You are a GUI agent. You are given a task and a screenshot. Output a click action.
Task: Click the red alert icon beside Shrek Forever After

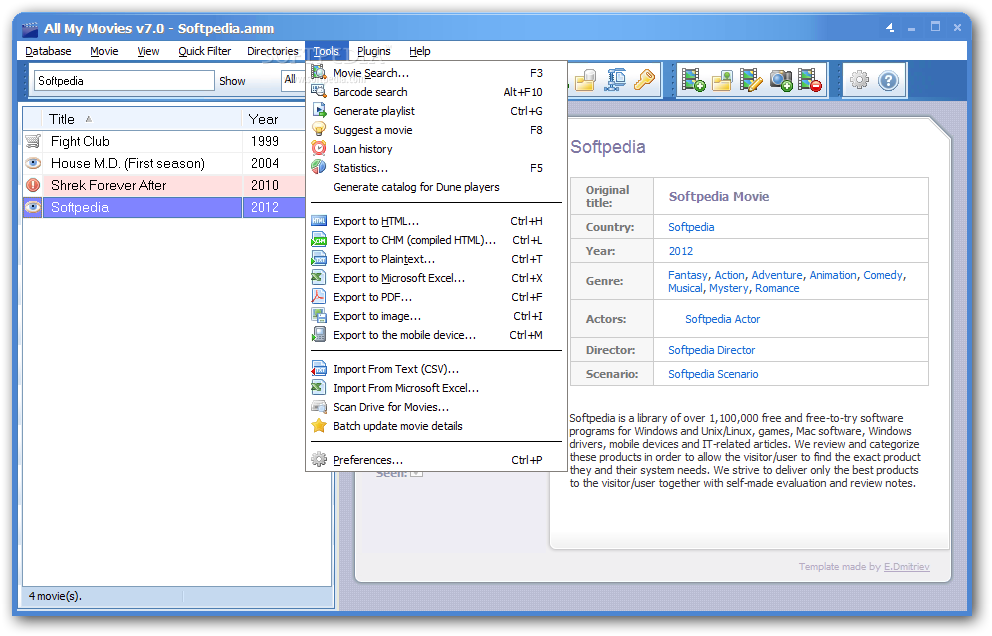[x=33, y=185]
